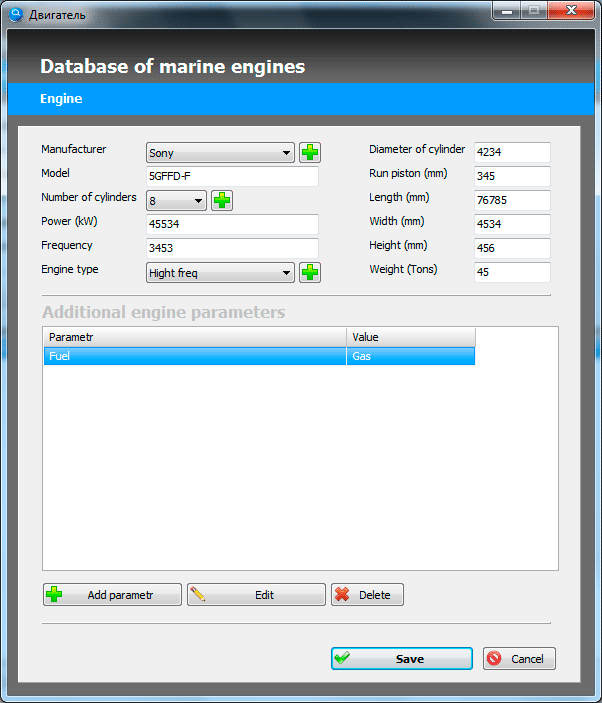Click the Diameter of cylinder field
The width and height of the screenshot is (602, 703).
pos(512,152)
